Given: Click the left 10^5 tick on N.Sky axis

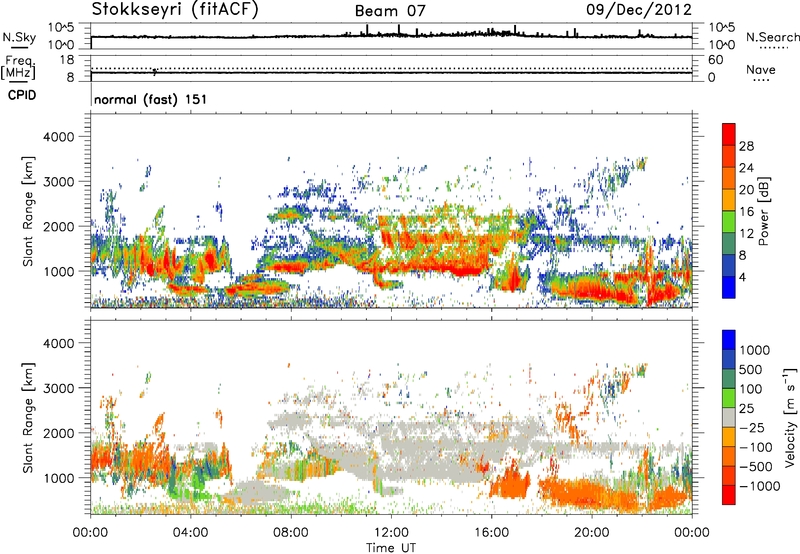Looking at the screenshot, I should tap(60, 27).
